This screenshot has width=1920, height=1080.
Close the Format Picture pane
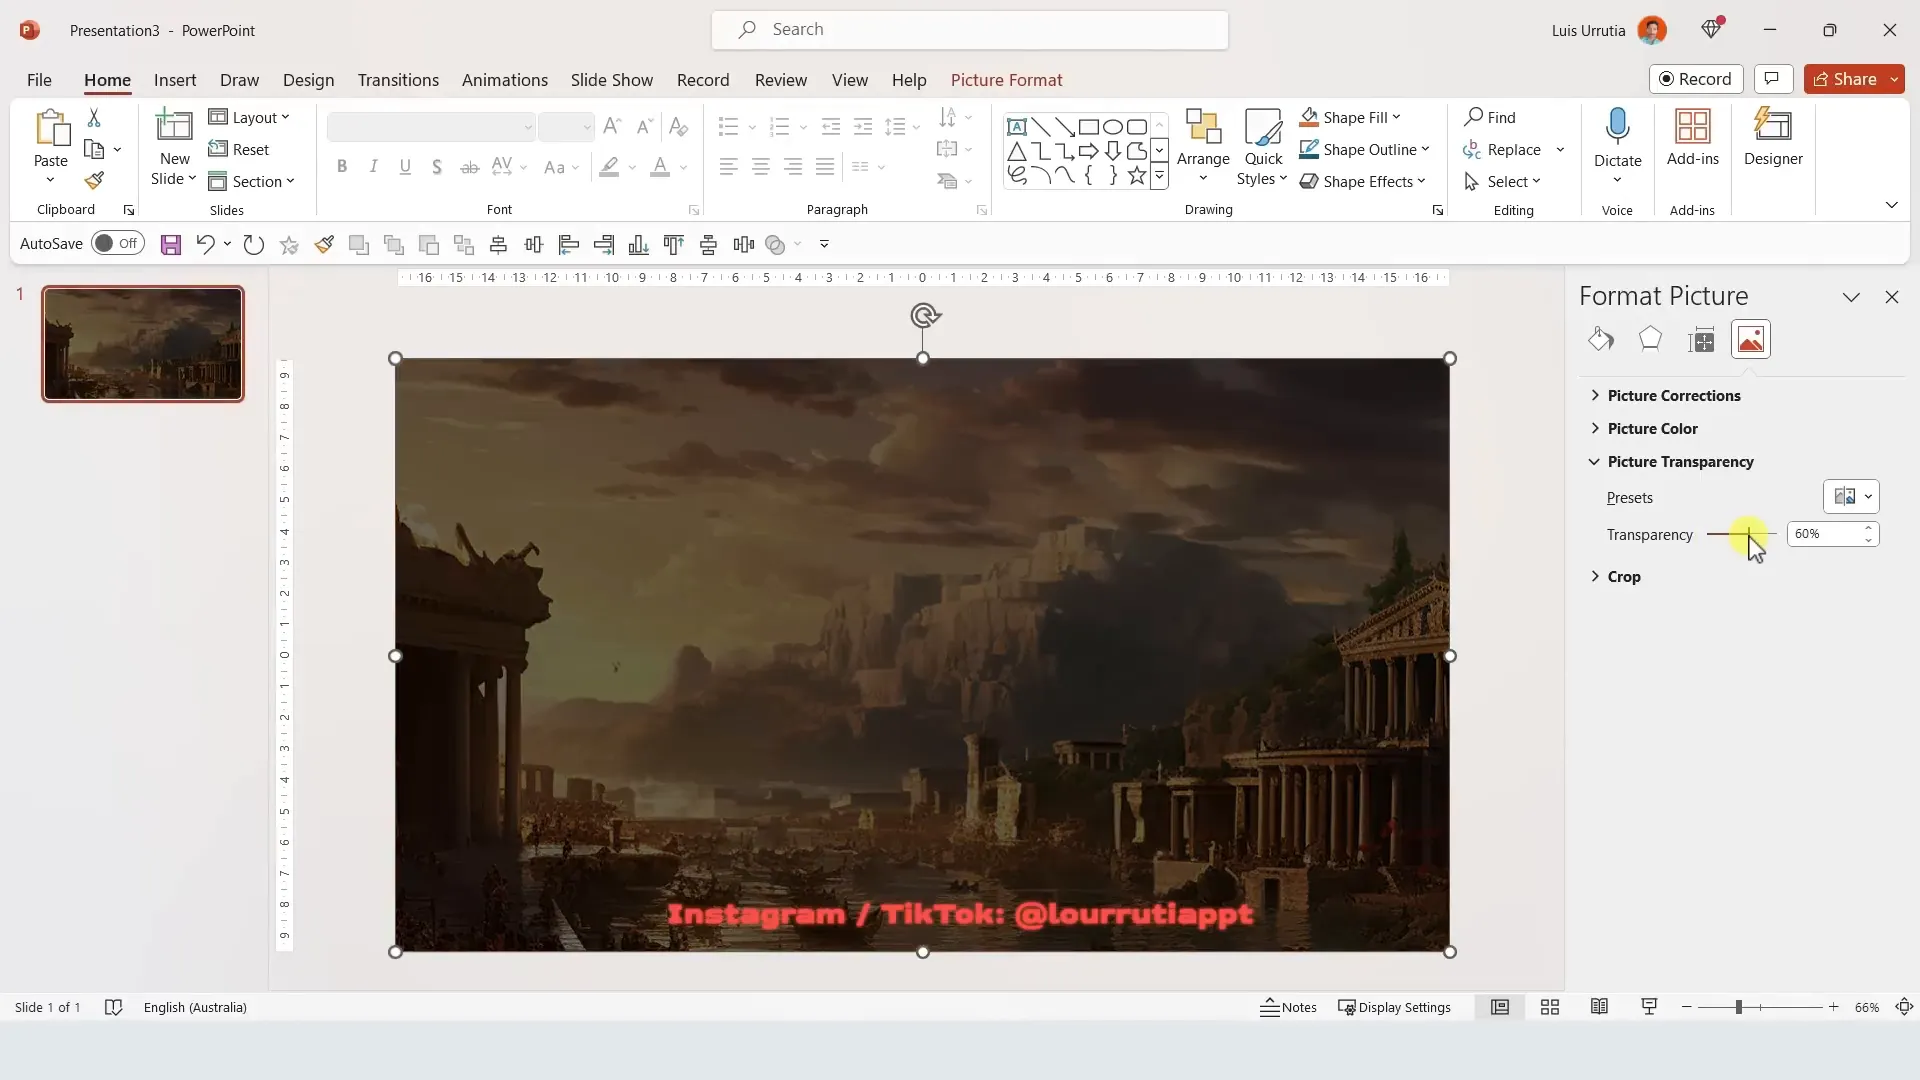tap(1892, 297)
